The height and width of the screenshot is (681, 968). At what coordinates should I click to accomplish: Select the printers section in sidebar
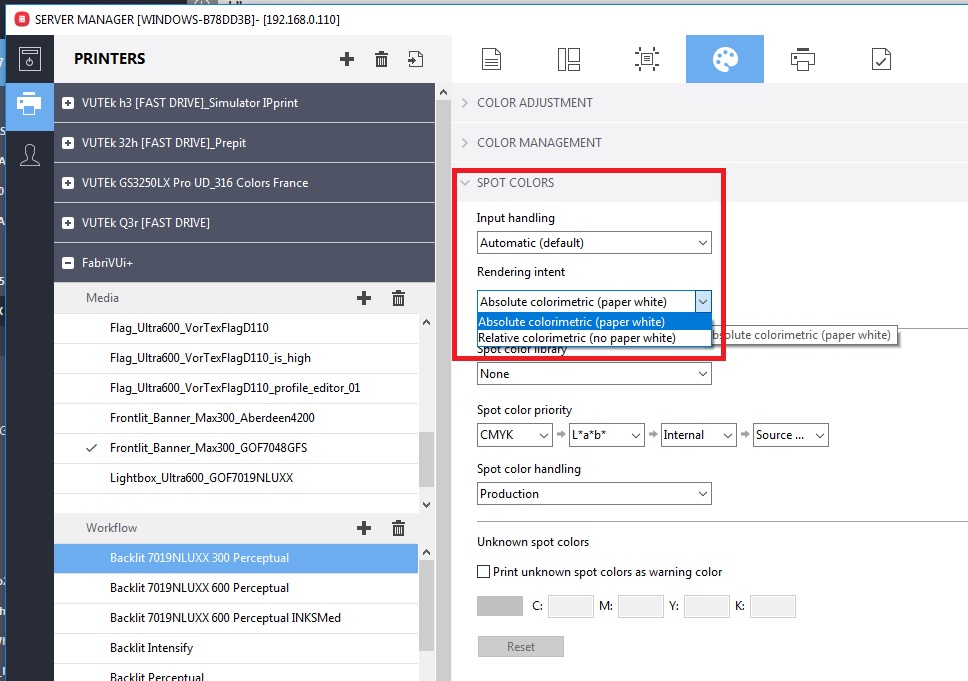(x=30, y=104)
